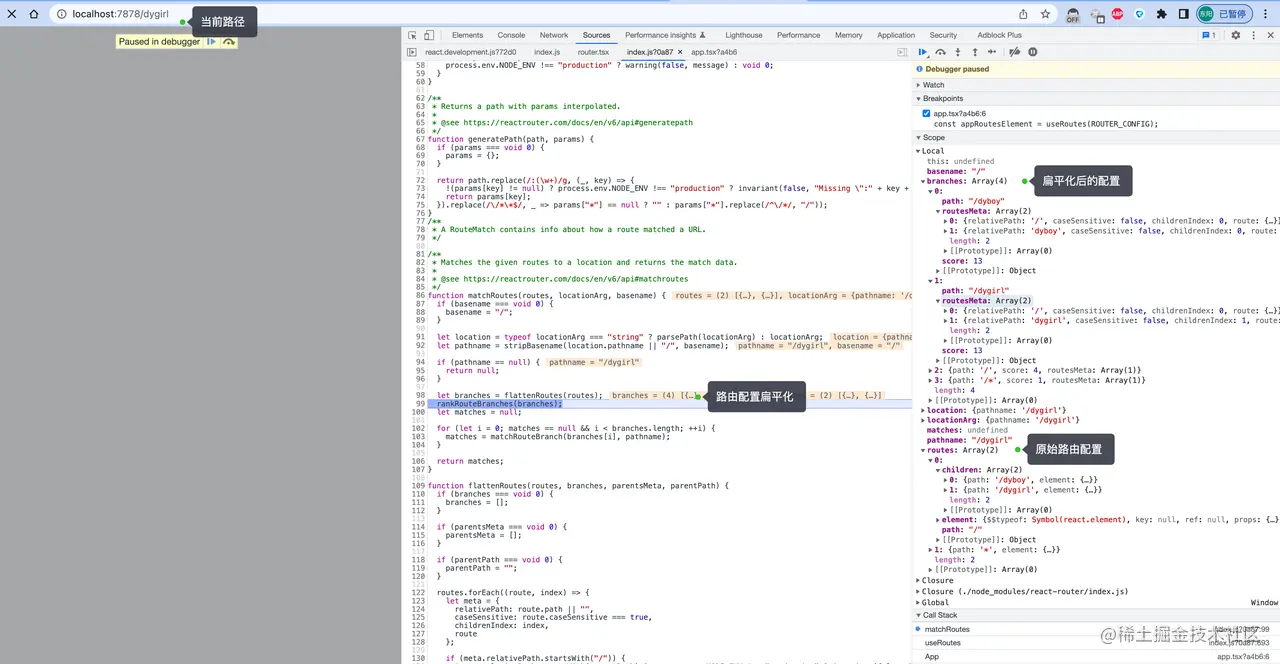This screenshot has height=664, width=1280.
Task: Step over from the page's paused overlay
Action: (229, 41)
